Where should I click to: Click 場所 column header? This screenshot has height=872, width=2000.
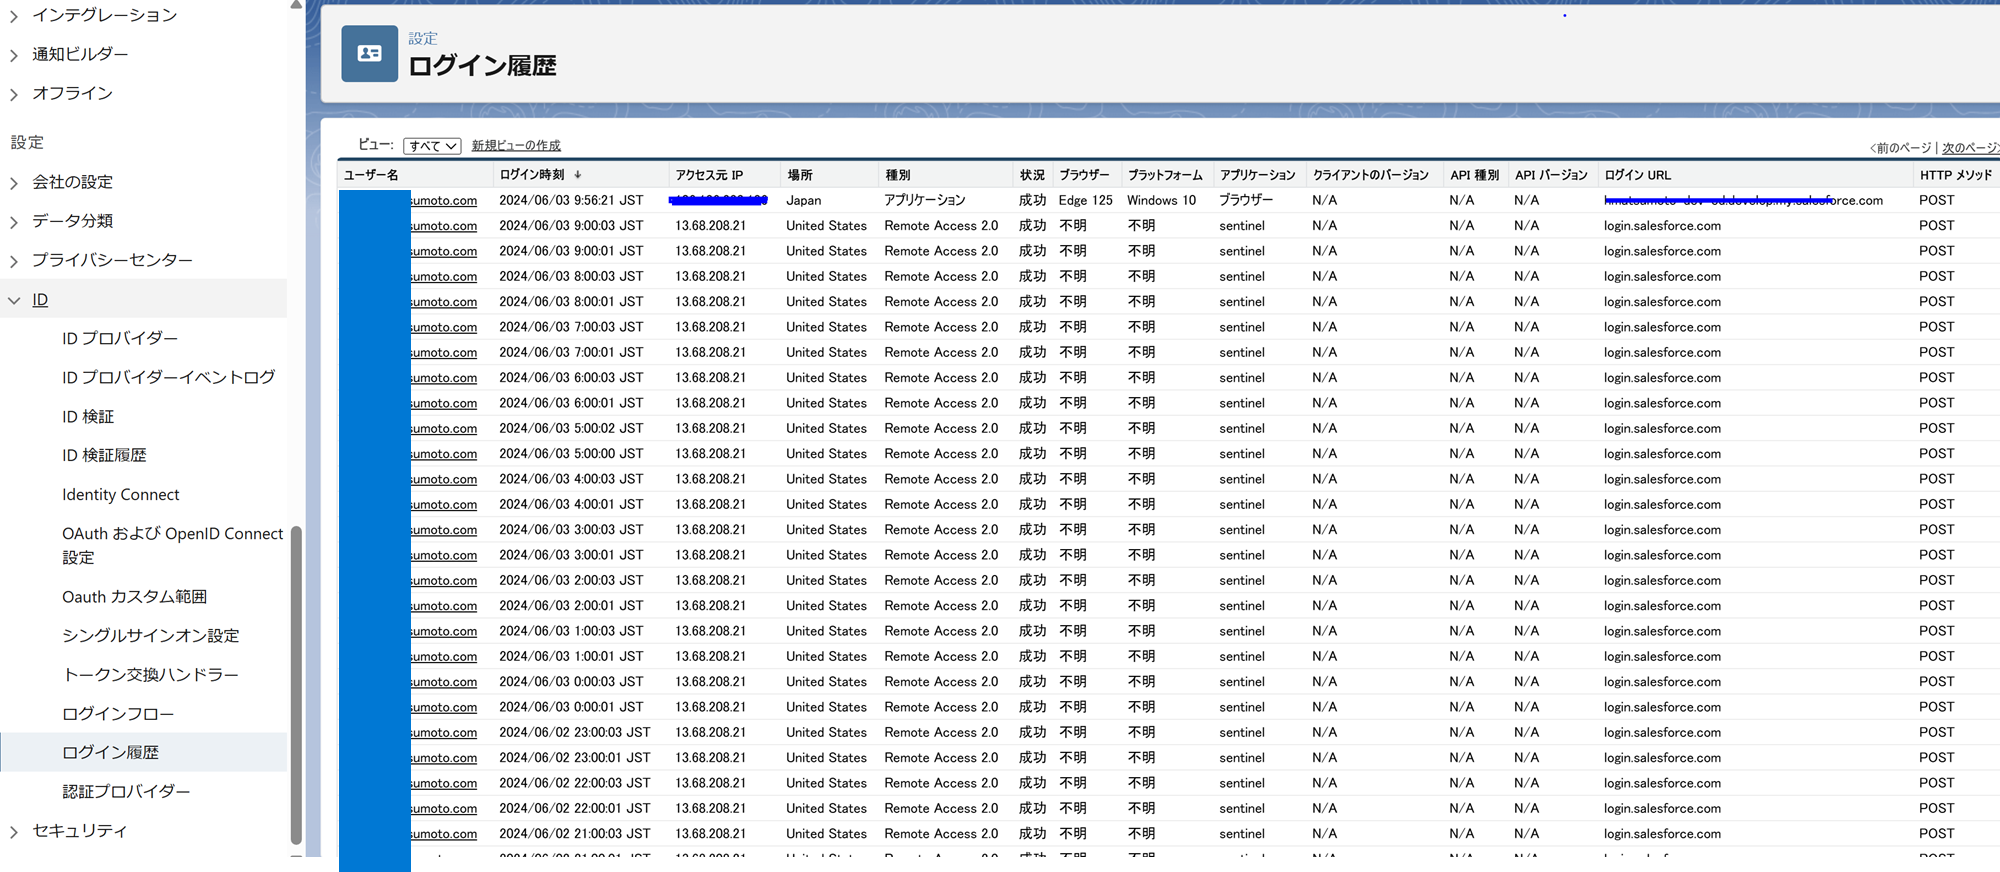[x=800, y=175]
